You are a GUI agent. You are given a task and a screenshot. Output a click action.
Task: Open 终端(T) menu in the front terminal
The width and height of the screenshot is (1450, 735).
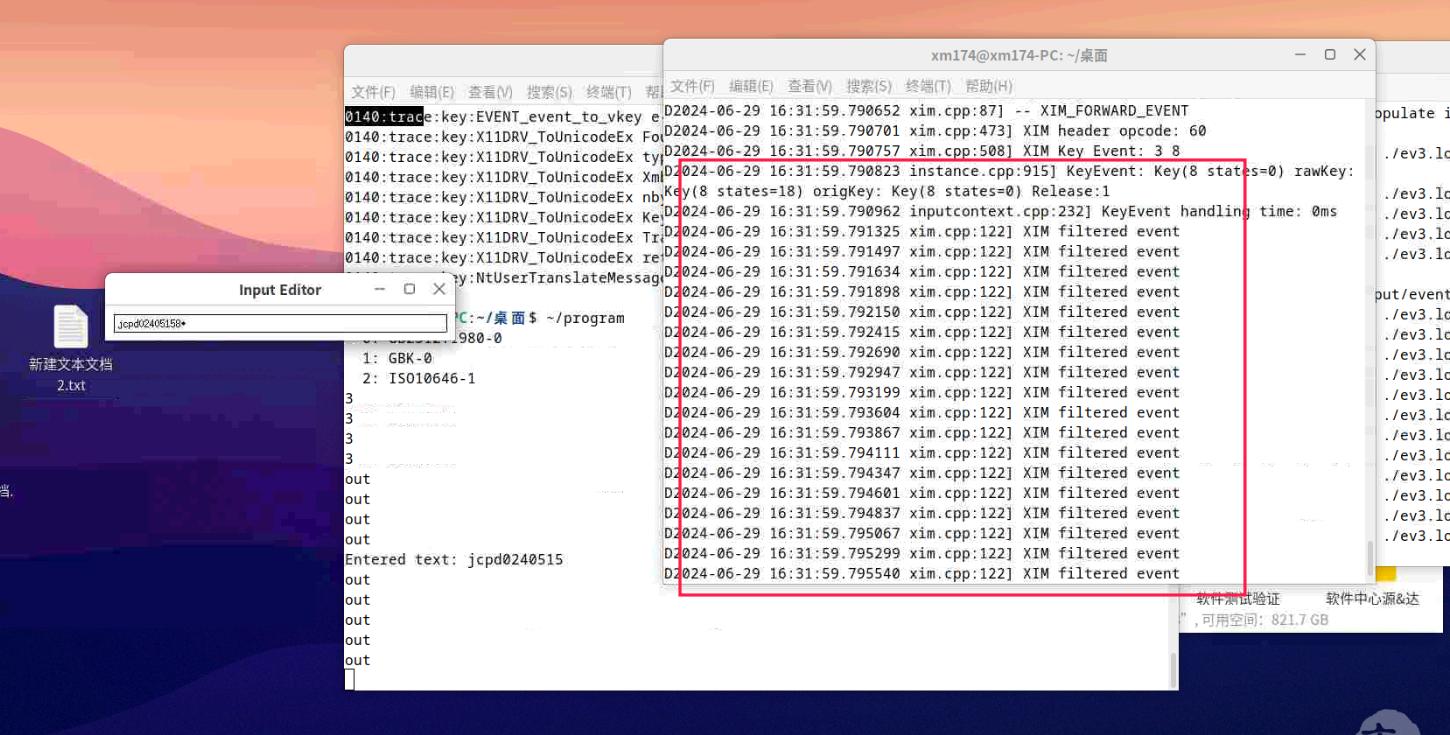pyautogui.click(x=928, y=86)
